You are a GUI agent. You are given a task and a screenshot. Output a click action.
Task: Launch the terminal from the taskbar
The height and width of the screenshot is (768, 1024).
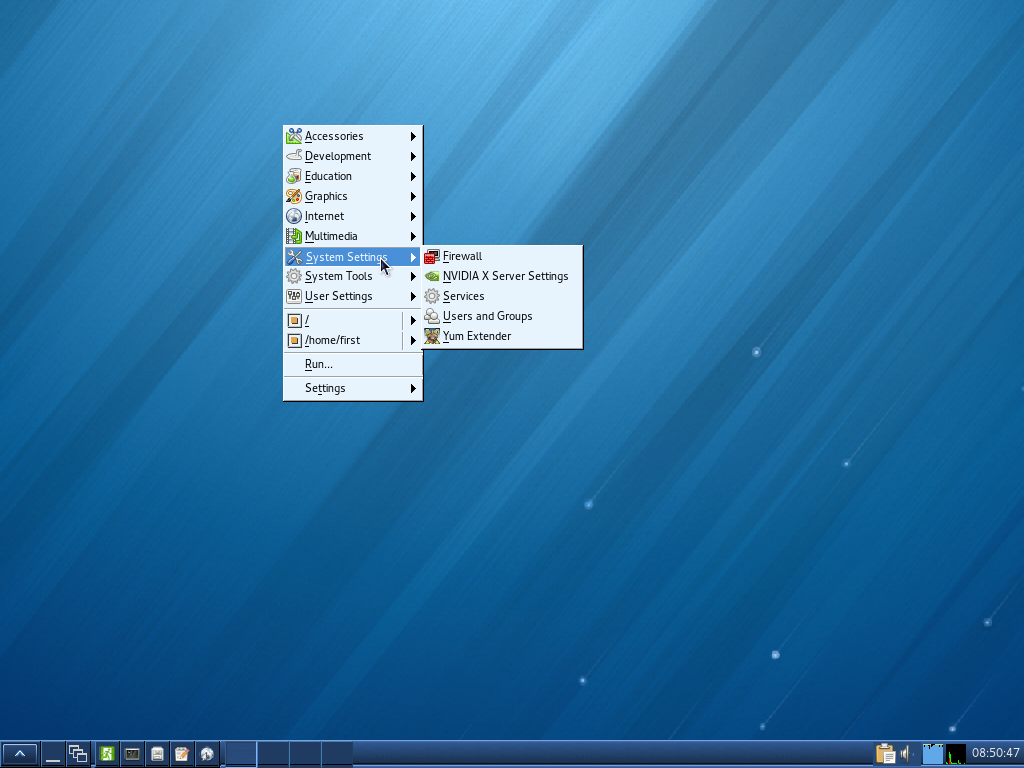pos(133,754)
